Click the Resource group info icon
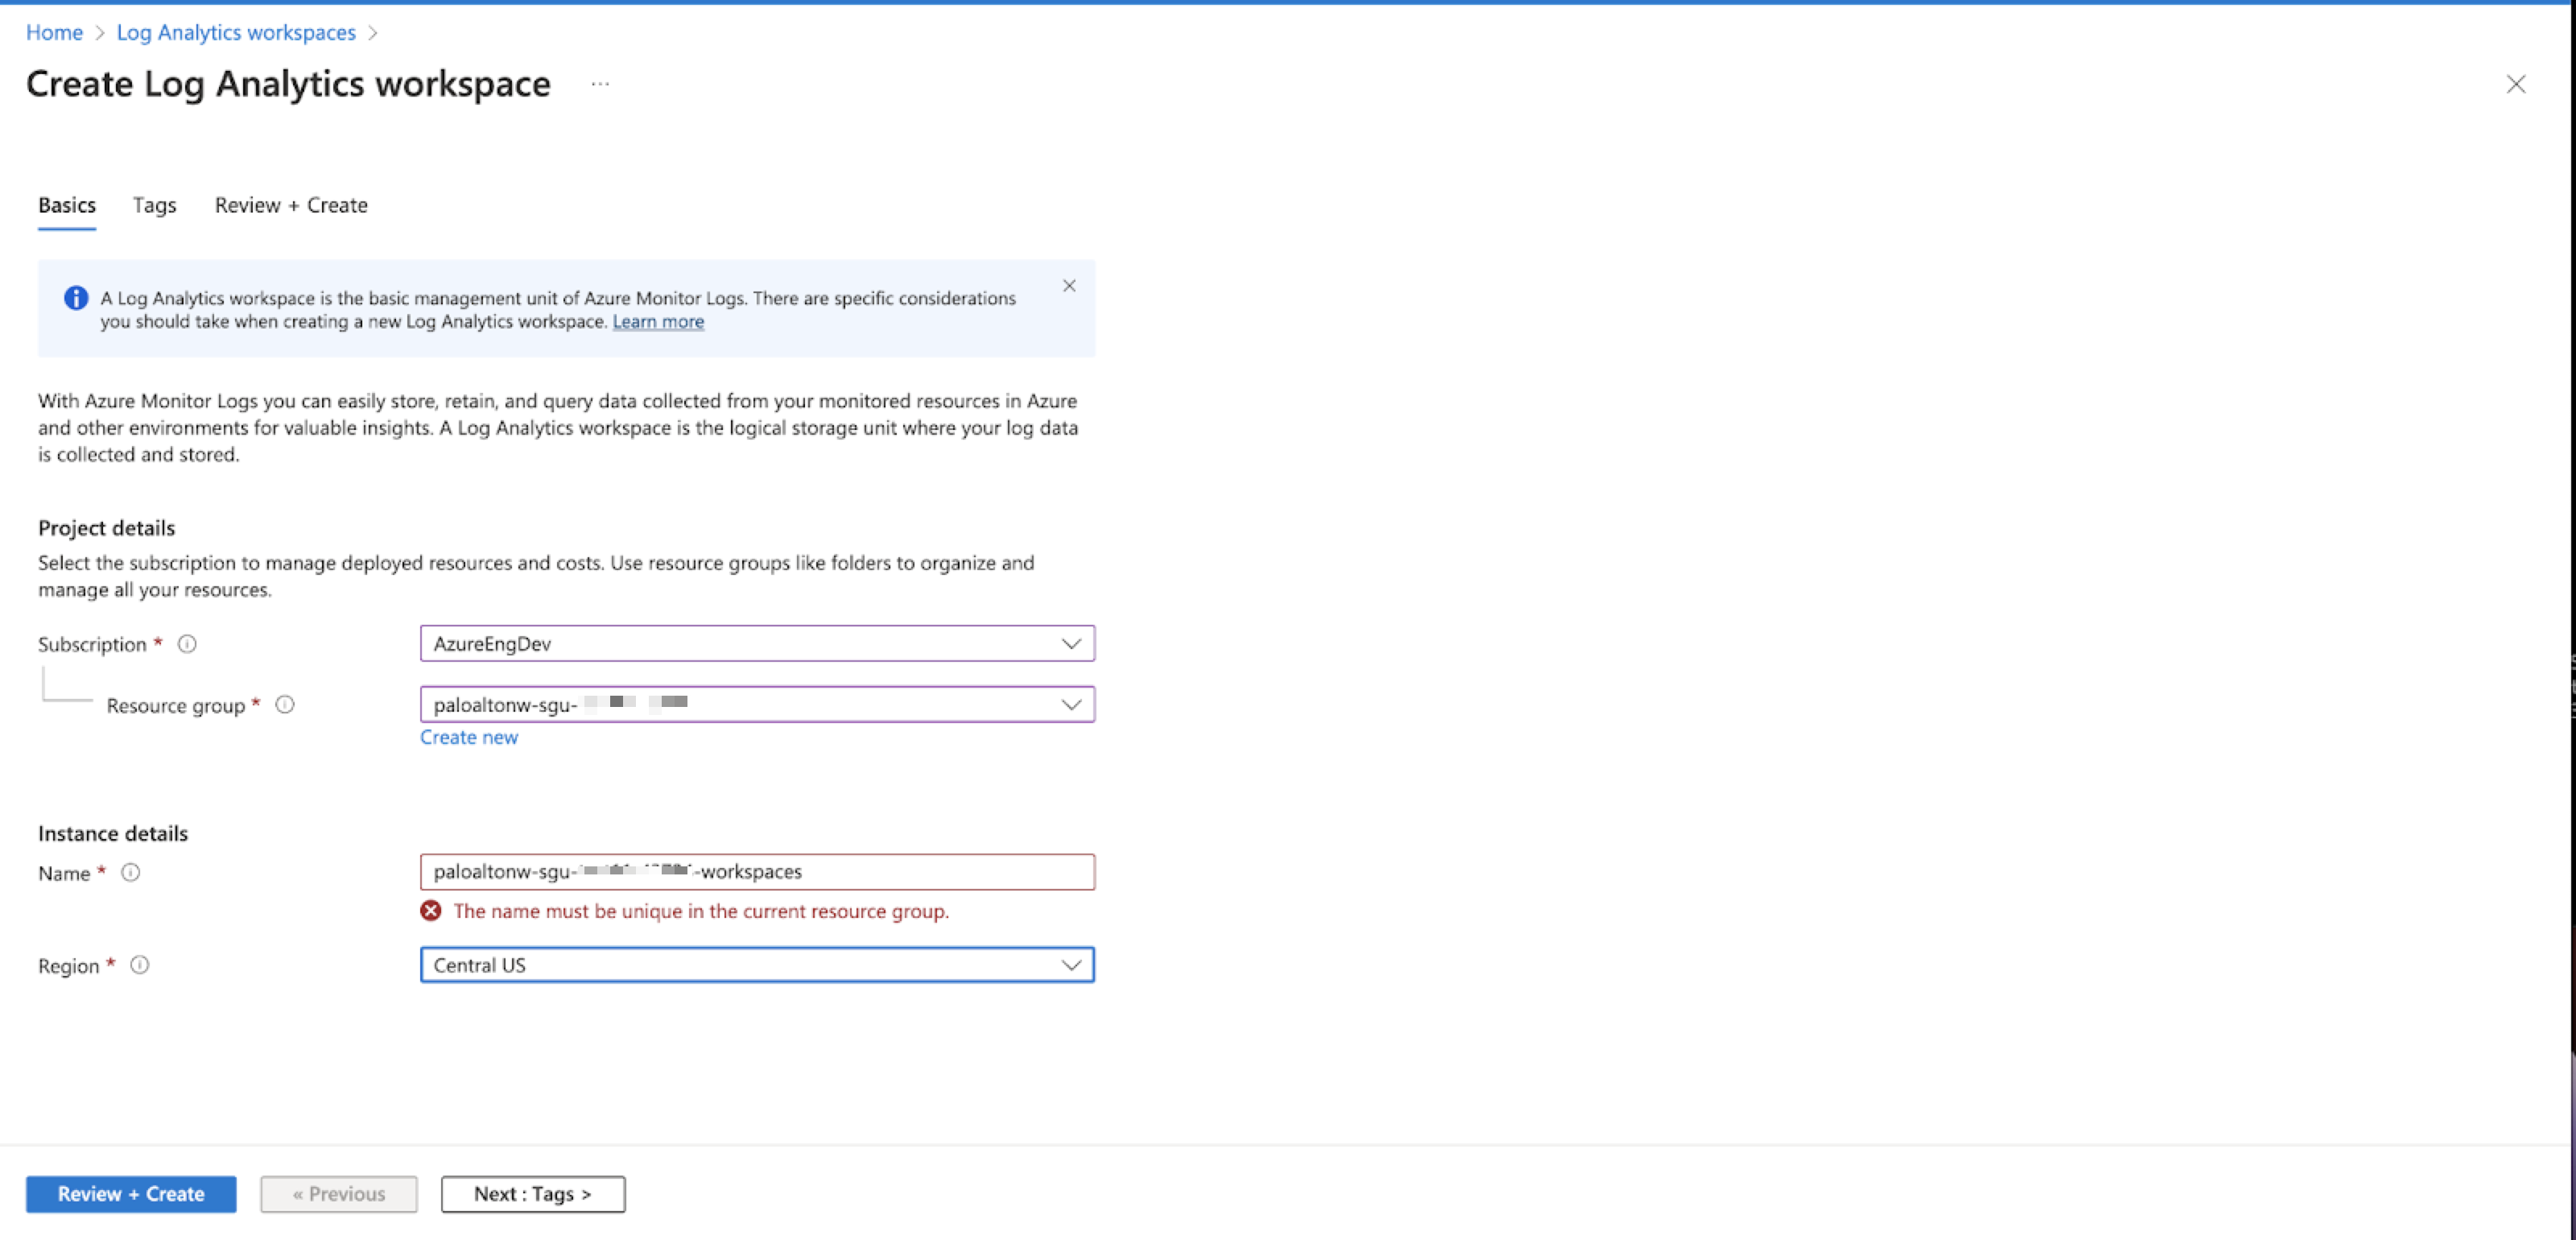Image resolution: width=2576 pixels, height=1240 pixels. (x=285, y=705)
